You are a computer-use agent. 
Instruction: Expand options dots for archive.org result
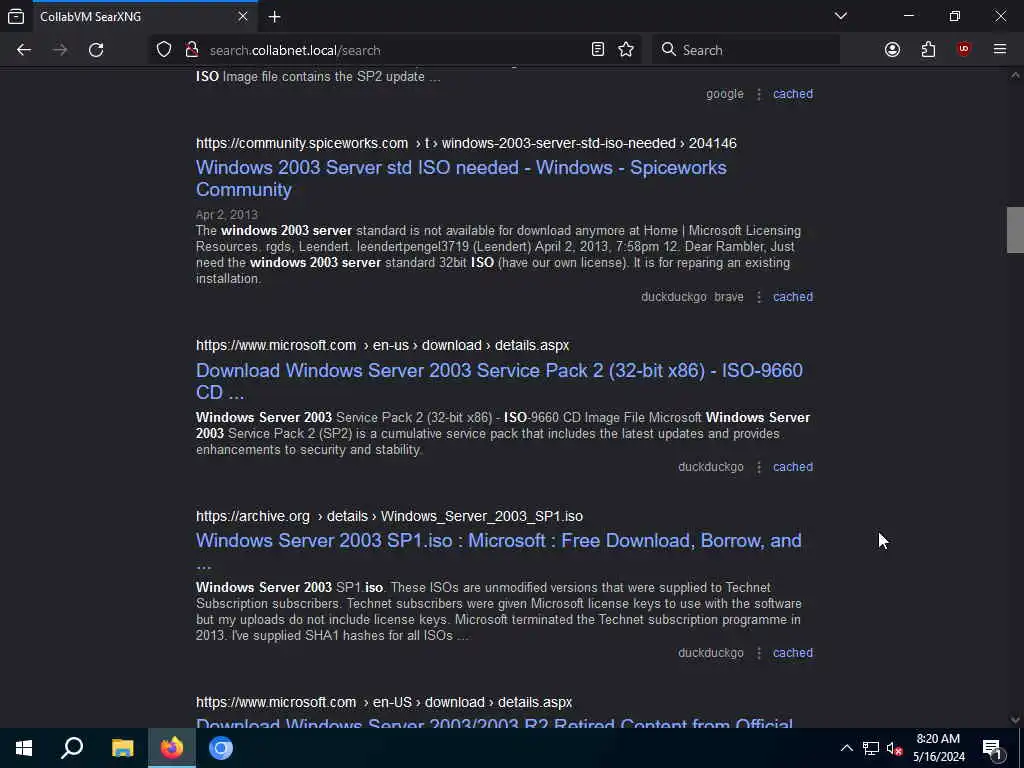(x=759, y=653)
